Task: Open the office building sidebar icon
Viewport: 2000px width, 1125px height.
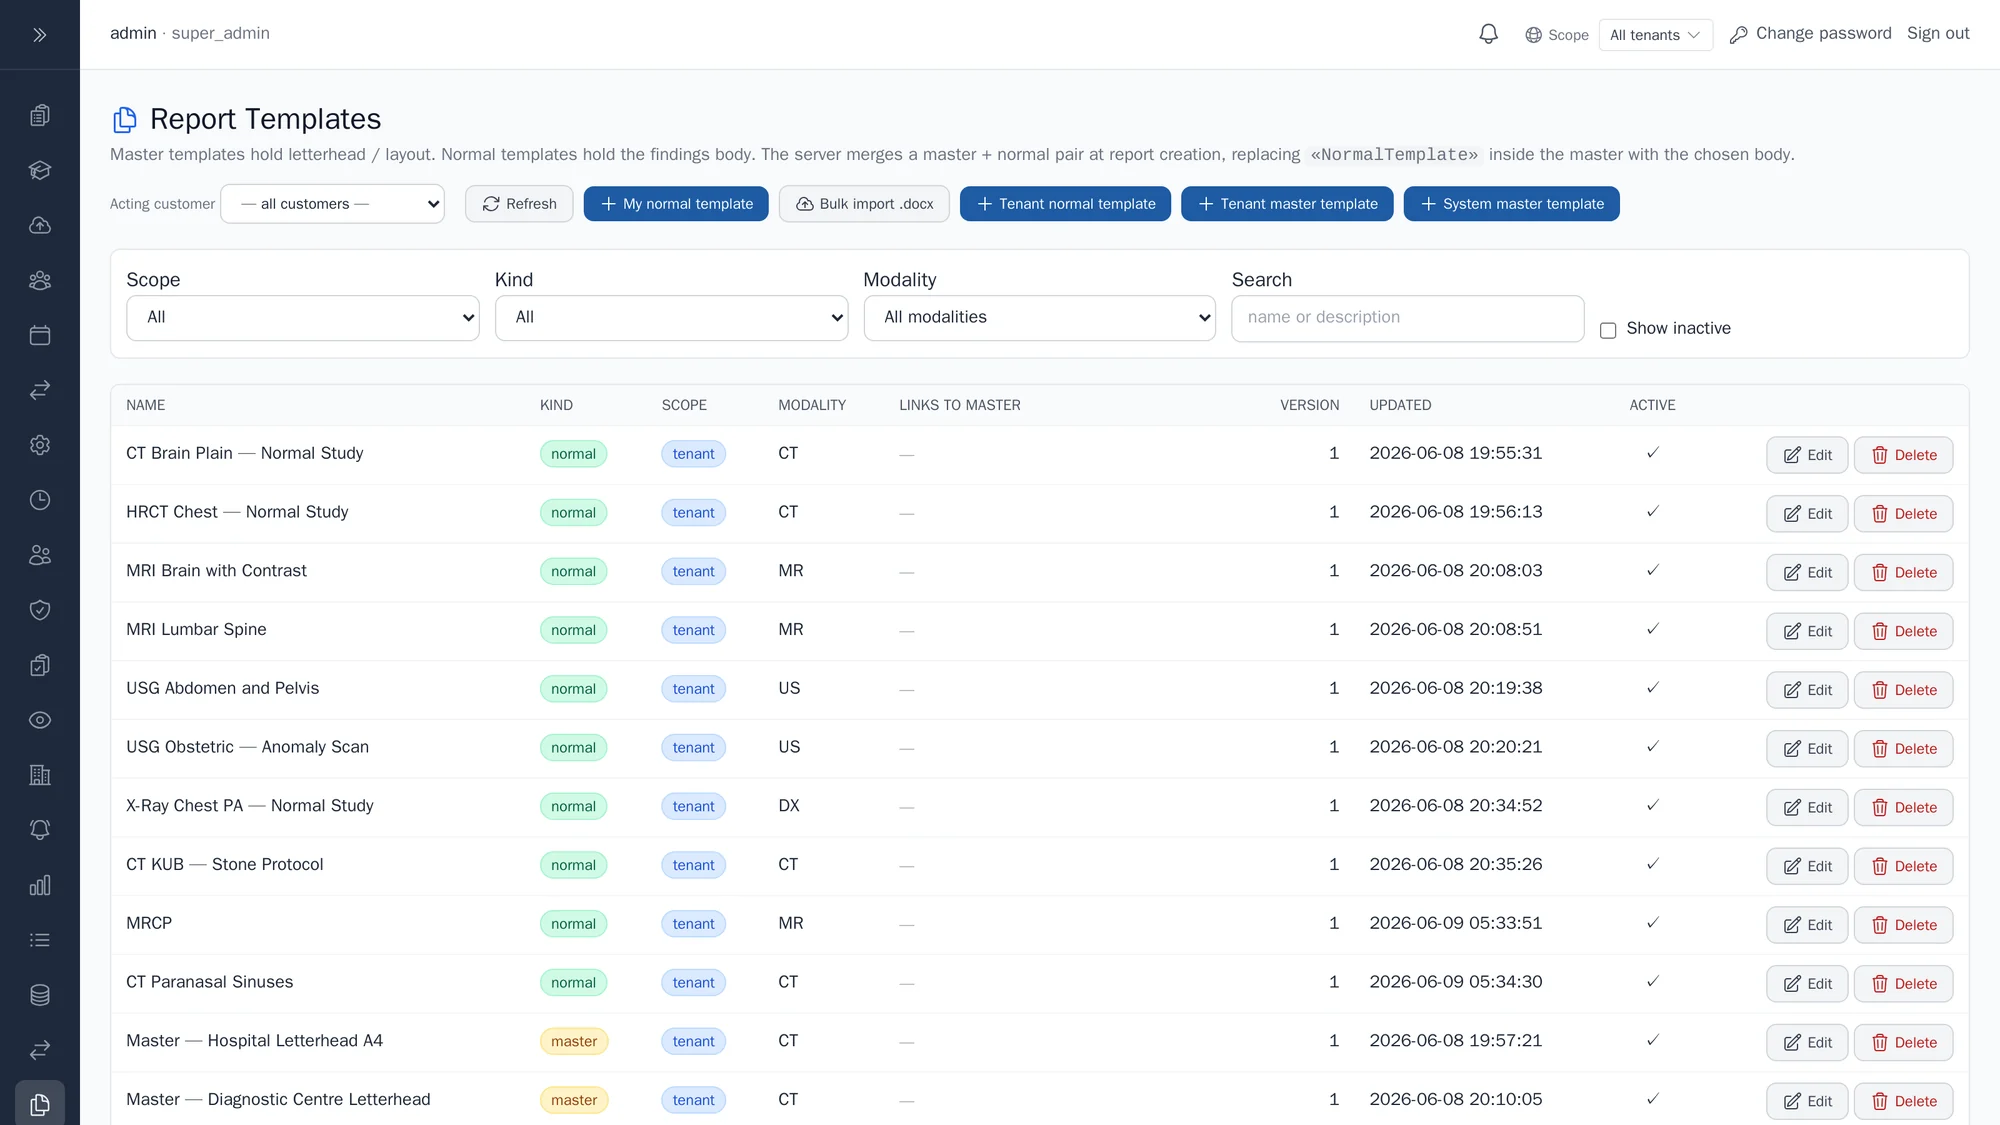Action: point(39,775)
